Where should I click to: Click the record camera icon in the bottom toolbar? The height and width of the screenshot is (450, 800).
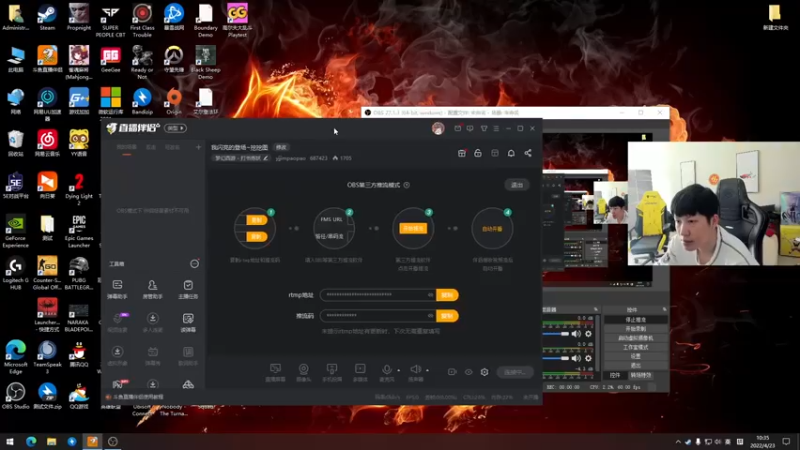[452, 372]
